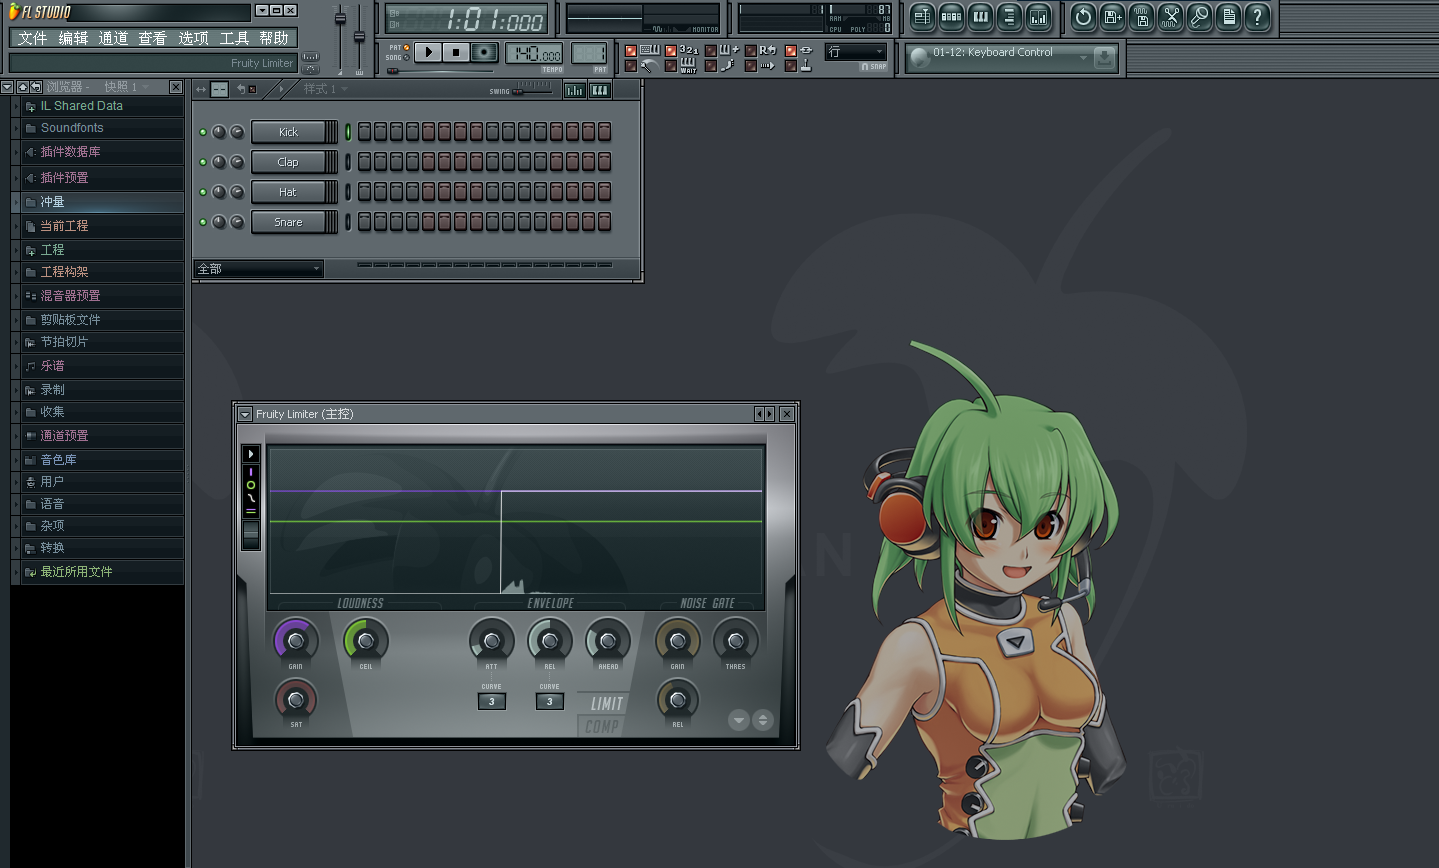The width and height of the screenshot is (1439, 868).
Task: Open keyboard editor icon in step sequencer
Action: tap(600, 90)
